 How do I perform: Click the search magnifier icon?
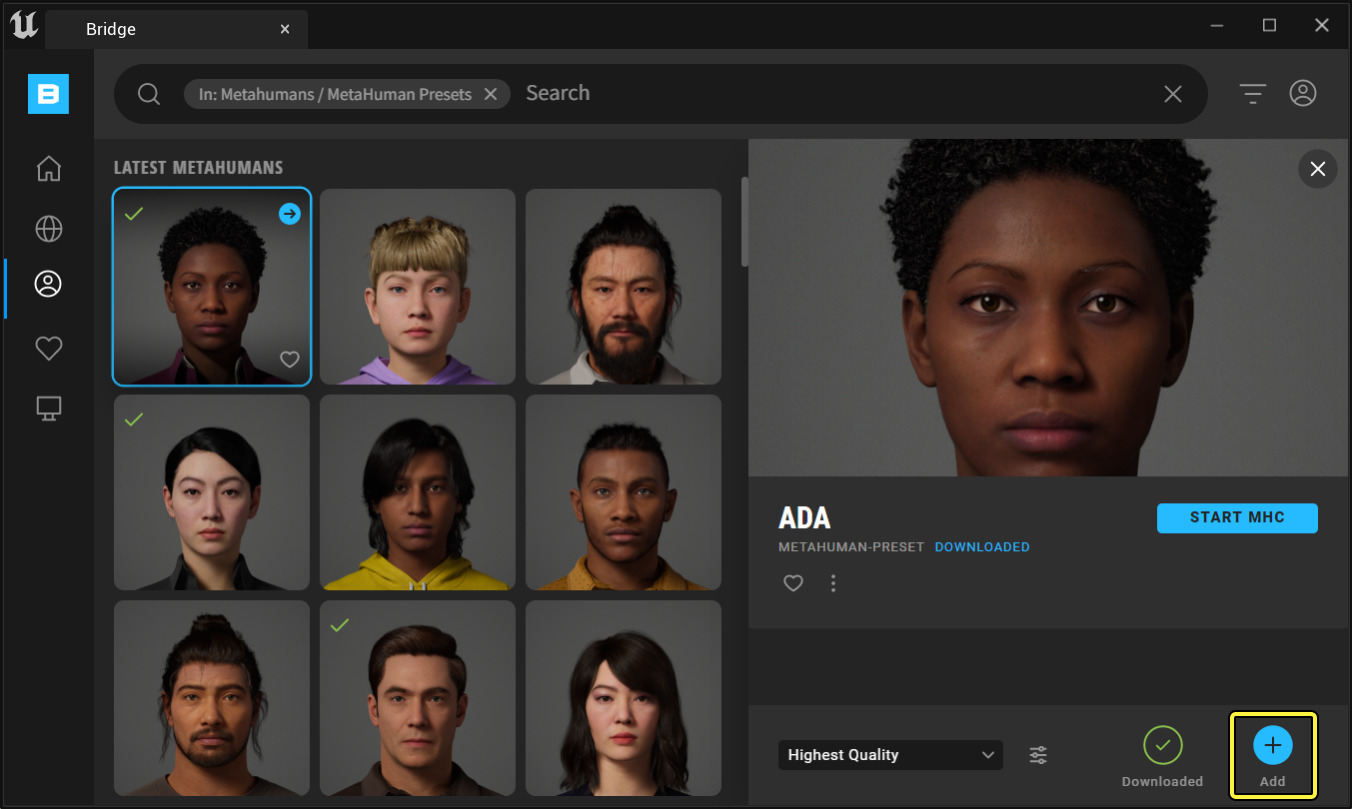149,94
